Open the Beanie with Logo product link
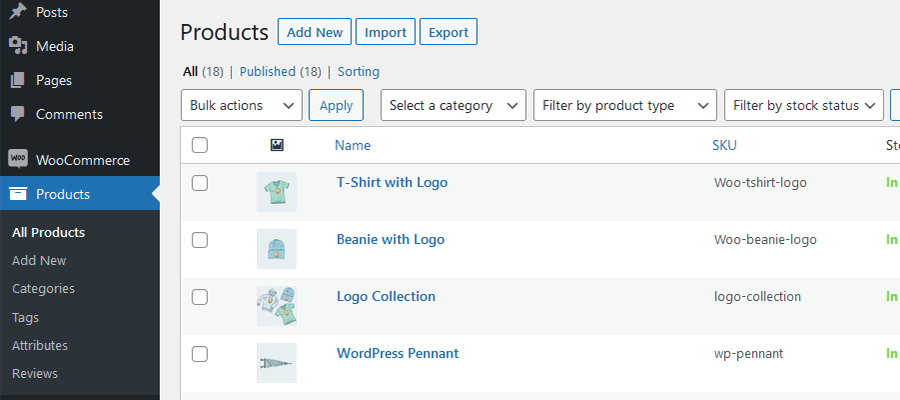Image resolution: width=900 pixels, height=400 pixels. coord(390,240)
